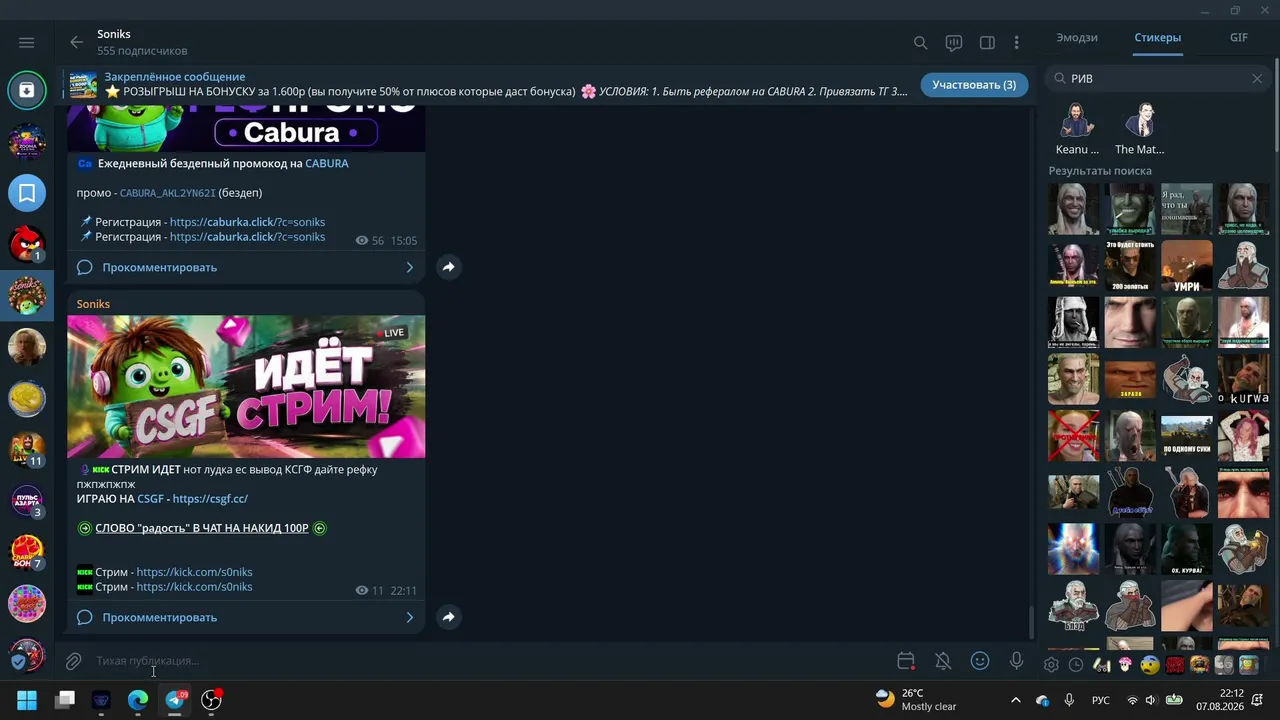Copy promo code CABURA_AKL2YN62I
The image size is (1280, 720).
(167, 193)
